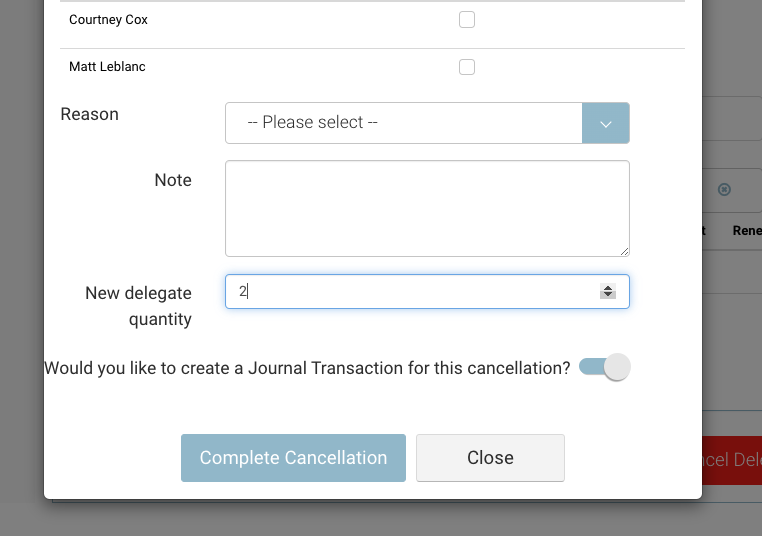The image size is (762, 536).
Task: Click inside the Note text area
Action: [x=427, y=208]
